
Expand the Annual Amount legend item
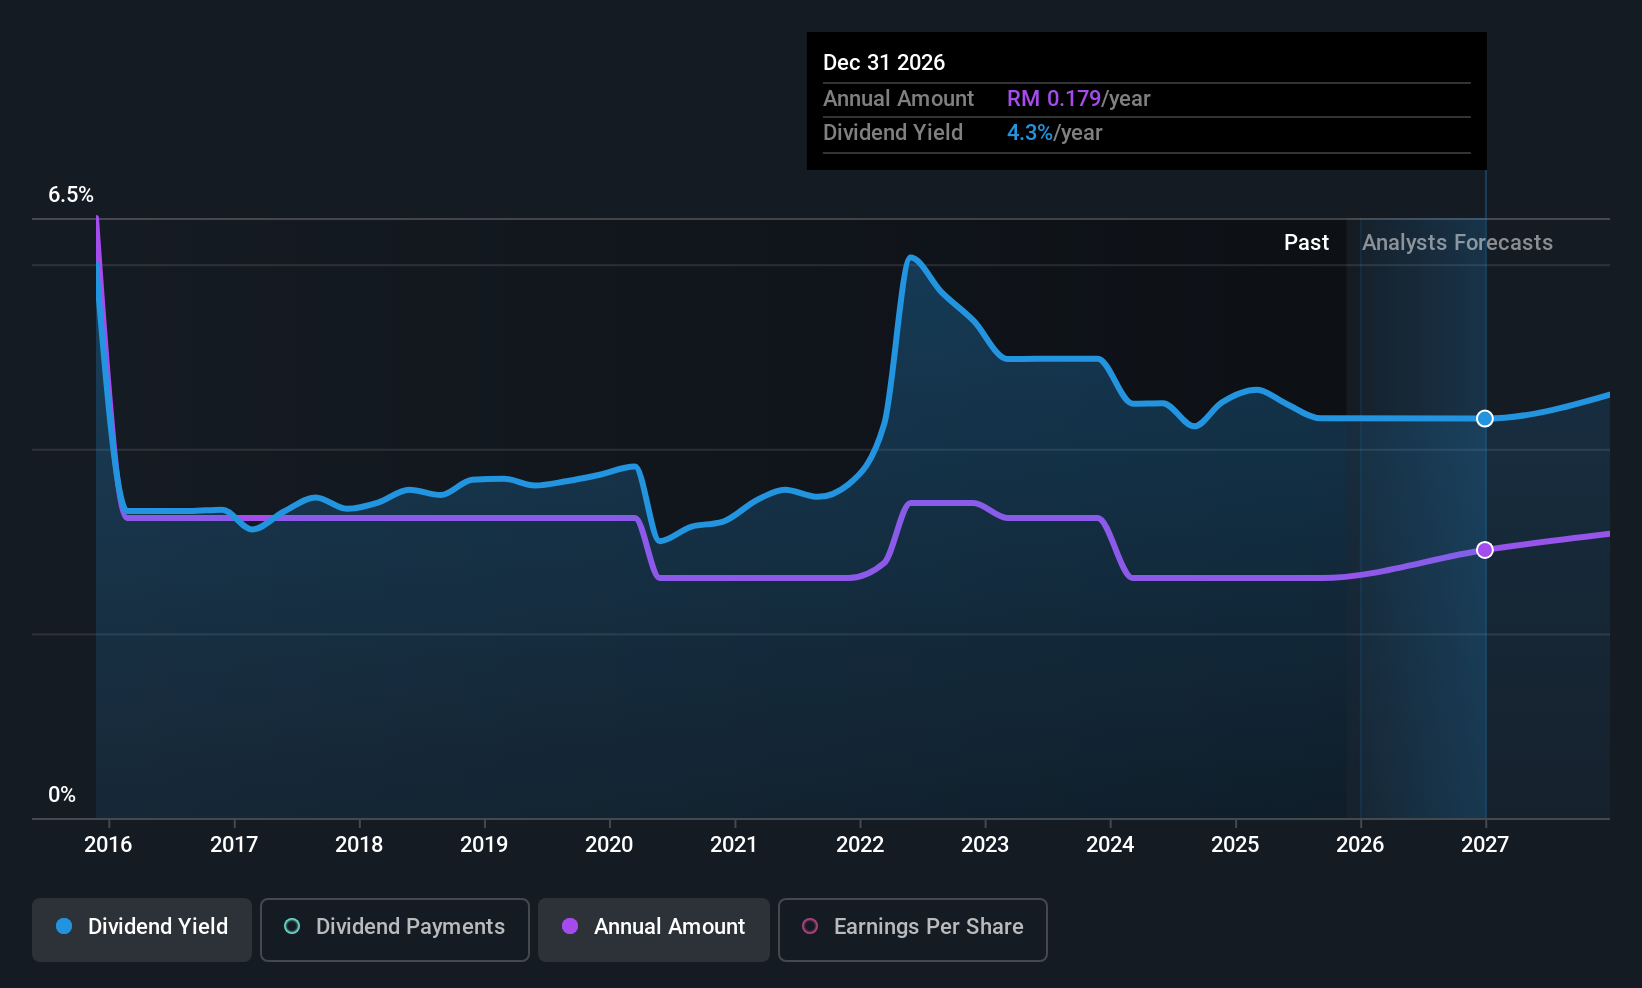[653, 927]
